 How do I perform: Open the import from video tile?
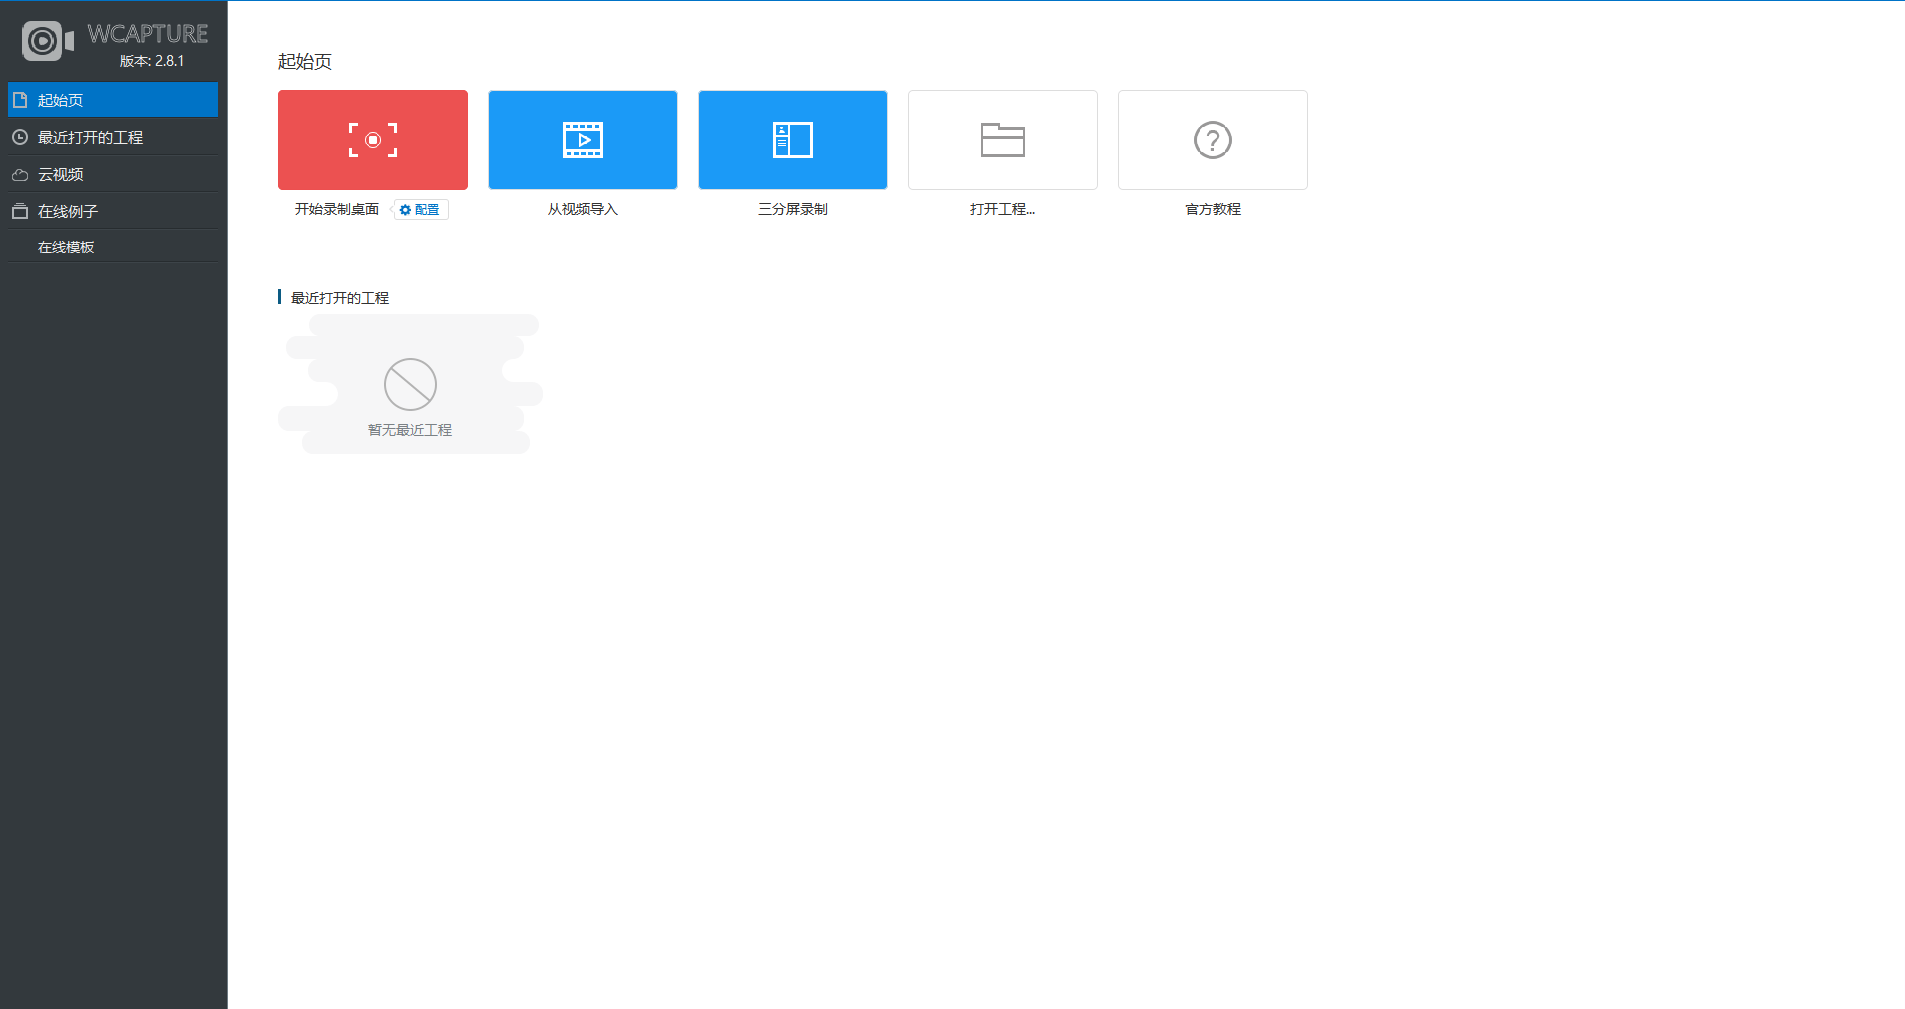click(x=583, y=140)
